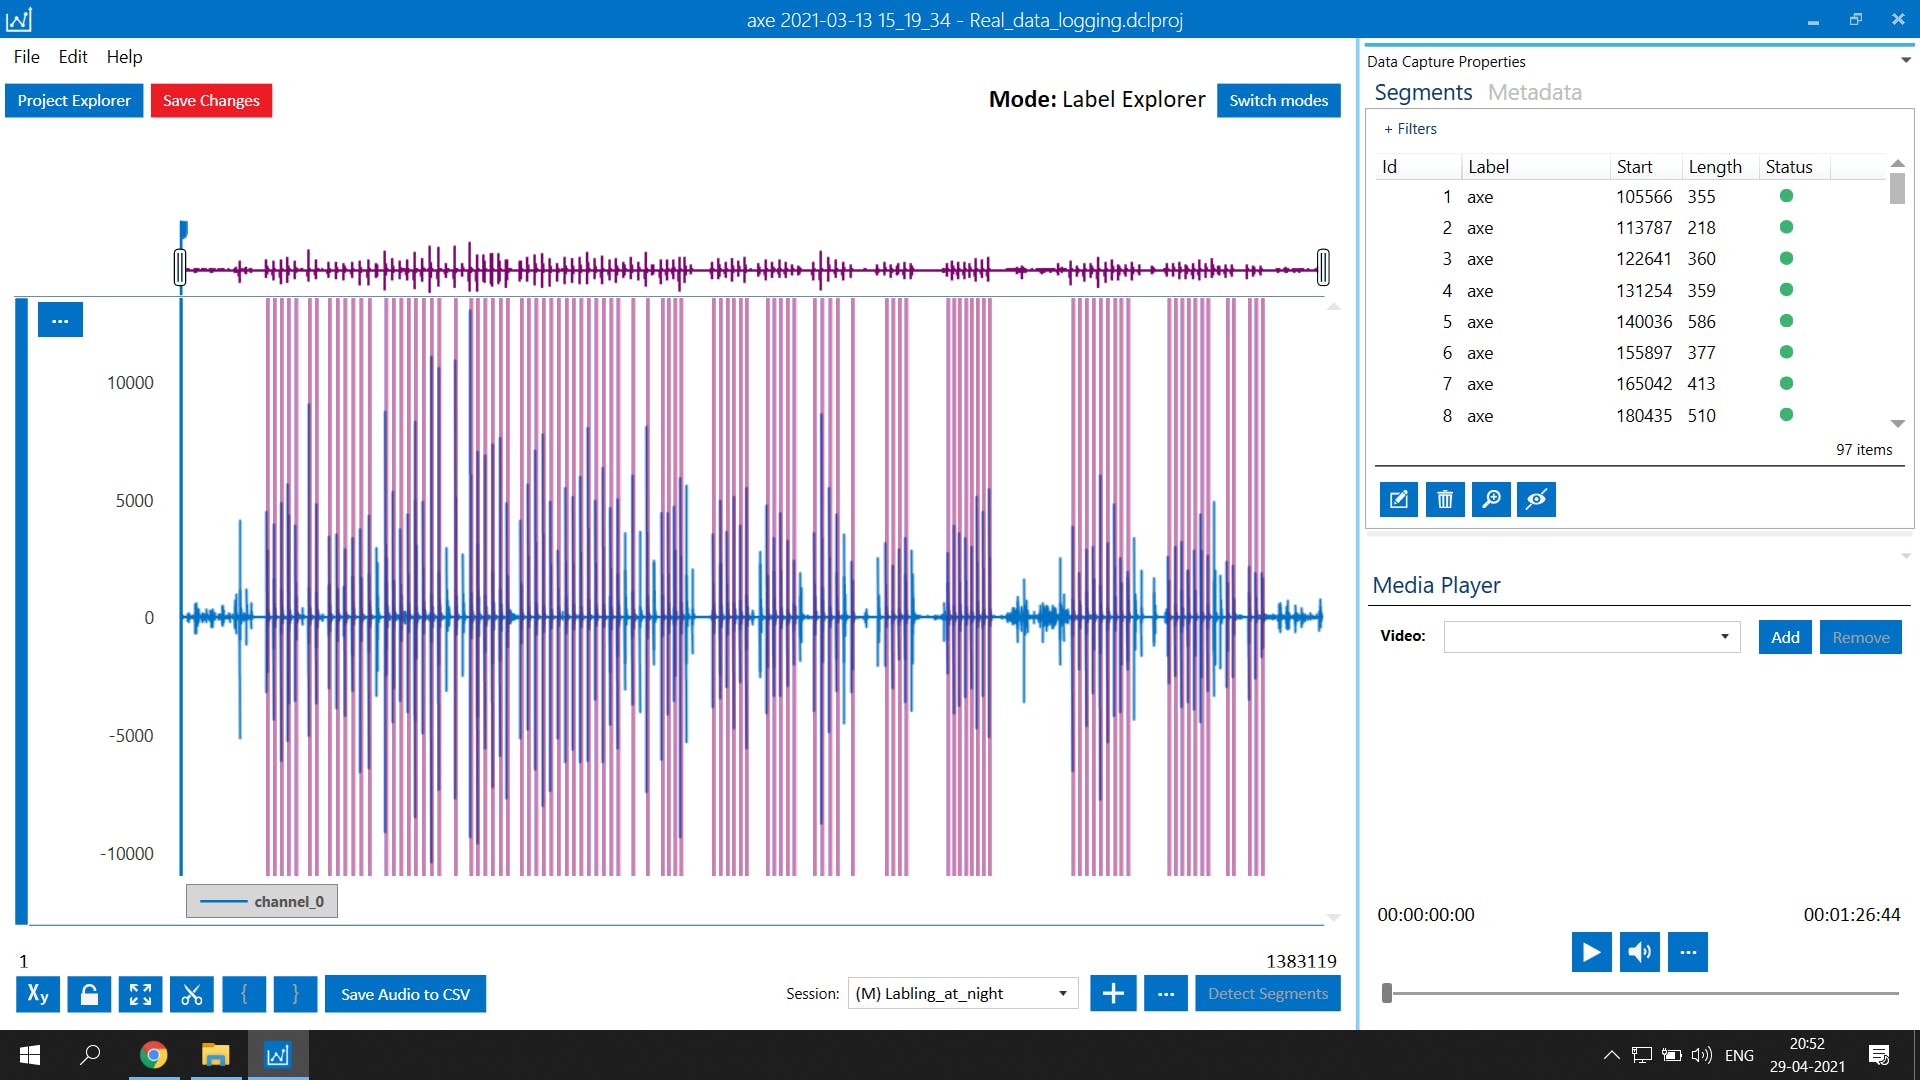Image resolution: width=1920 pixels, height=1080 pixels.
Task: Add a new session with plus button
Action: 1113,994
